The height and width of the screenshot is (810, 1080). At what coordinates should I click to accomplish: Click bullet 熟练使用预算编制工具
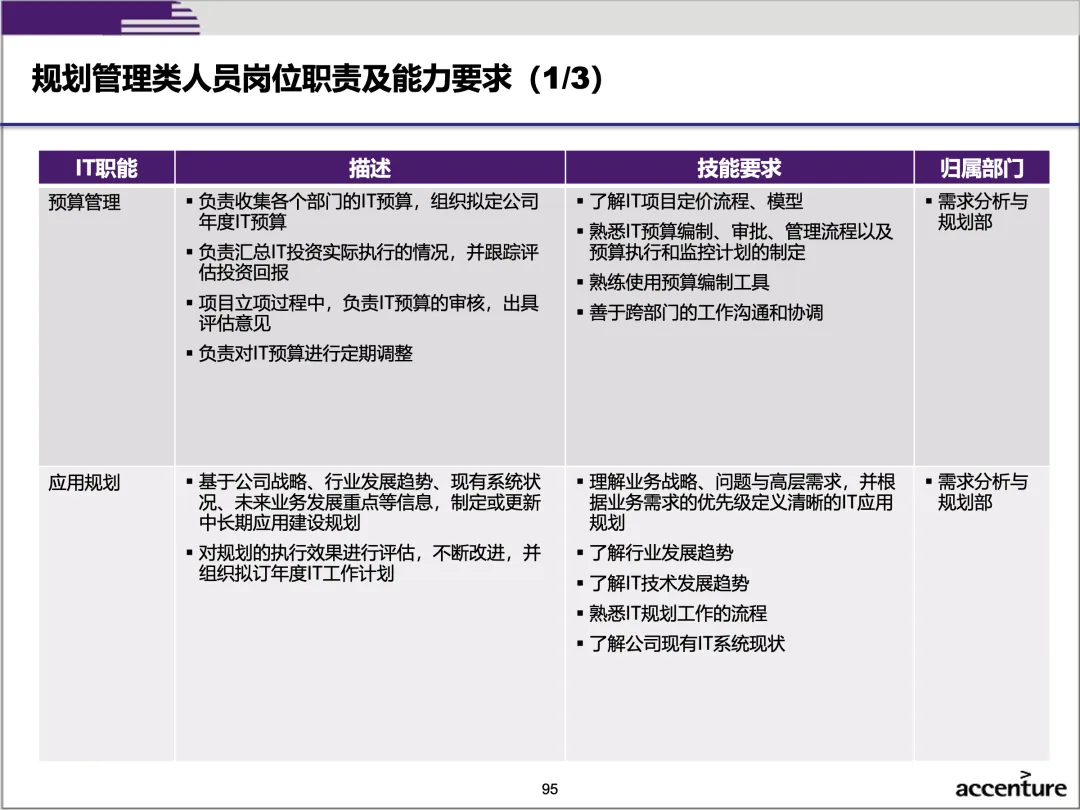[x=673, y=282]
